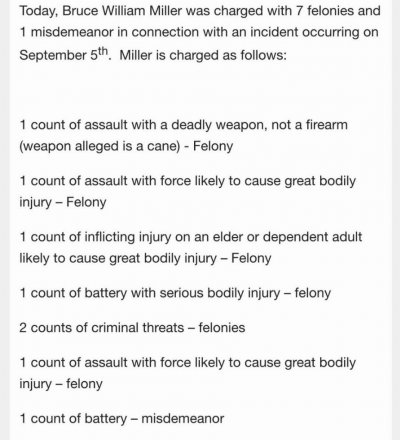
Task: Click the blank space below the intro paragraph
Action: 200,90
